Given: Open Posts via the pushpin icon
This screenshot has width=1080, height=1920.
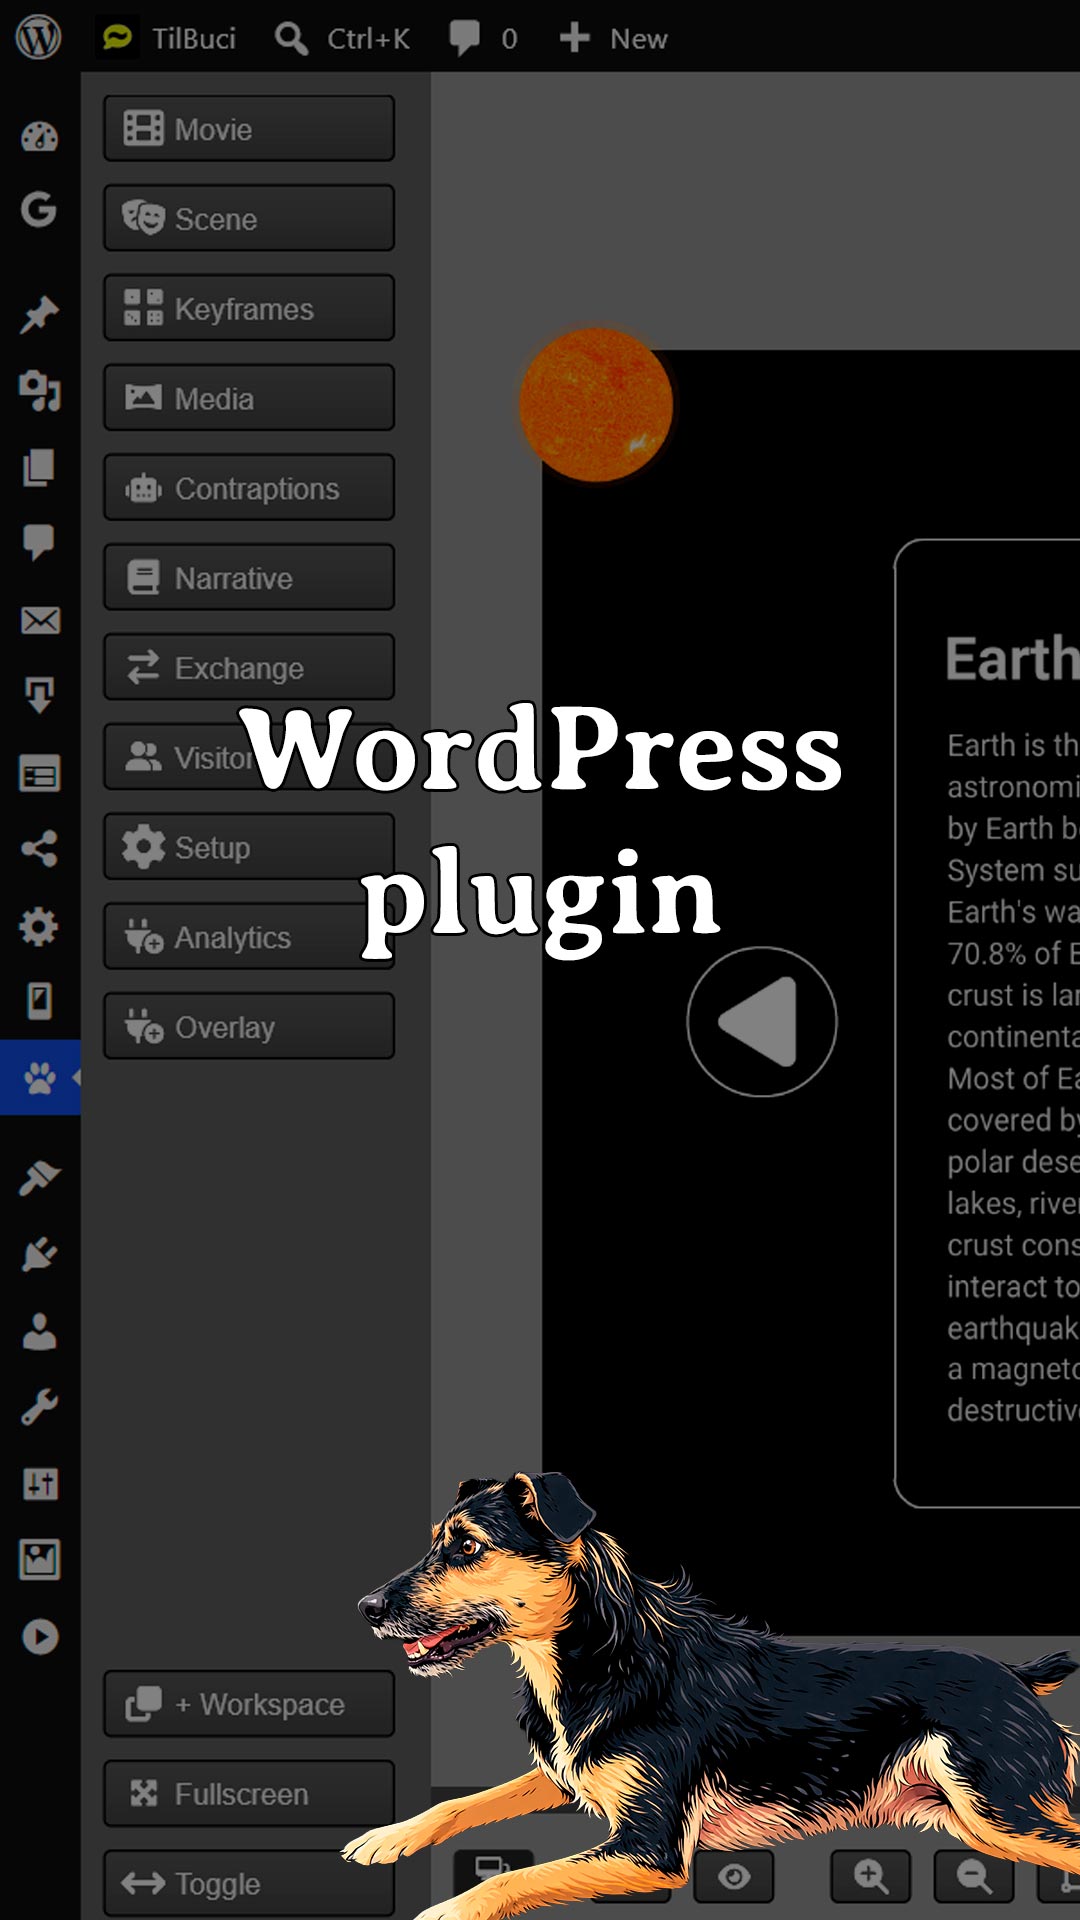Looking at the screenshot, I should (40, 315).
